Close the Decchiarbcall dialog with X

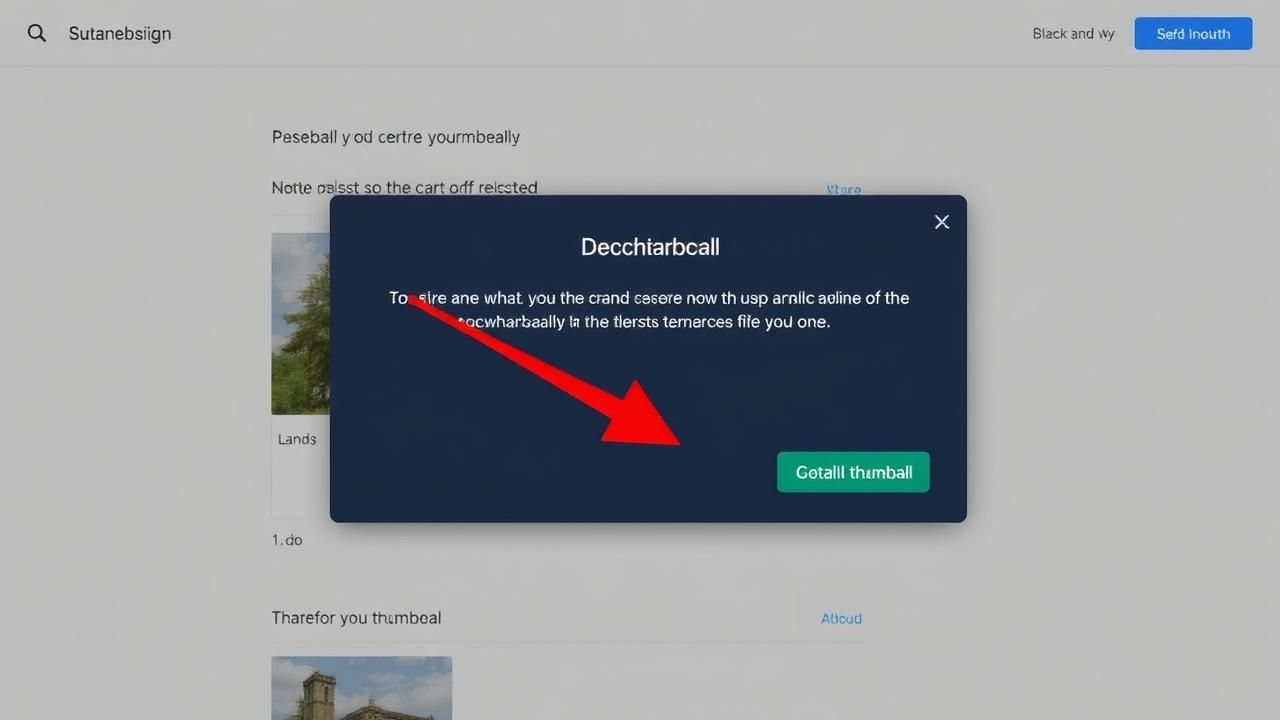click(941, 222)
